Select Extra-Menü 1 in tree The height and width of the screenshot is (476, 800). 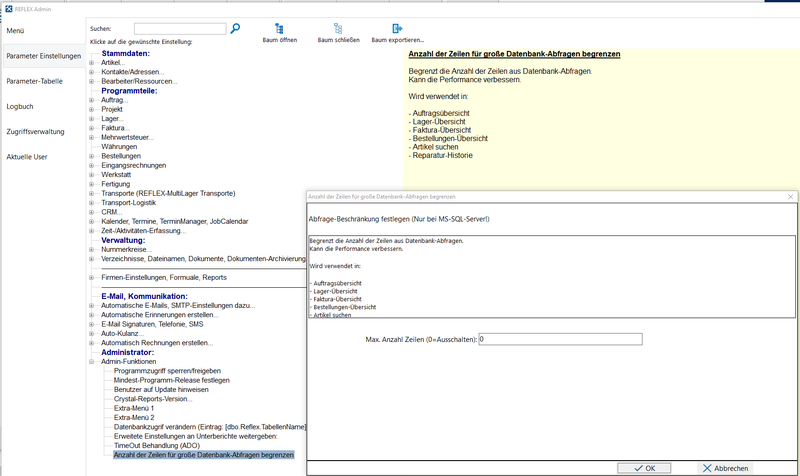point(134,408)
